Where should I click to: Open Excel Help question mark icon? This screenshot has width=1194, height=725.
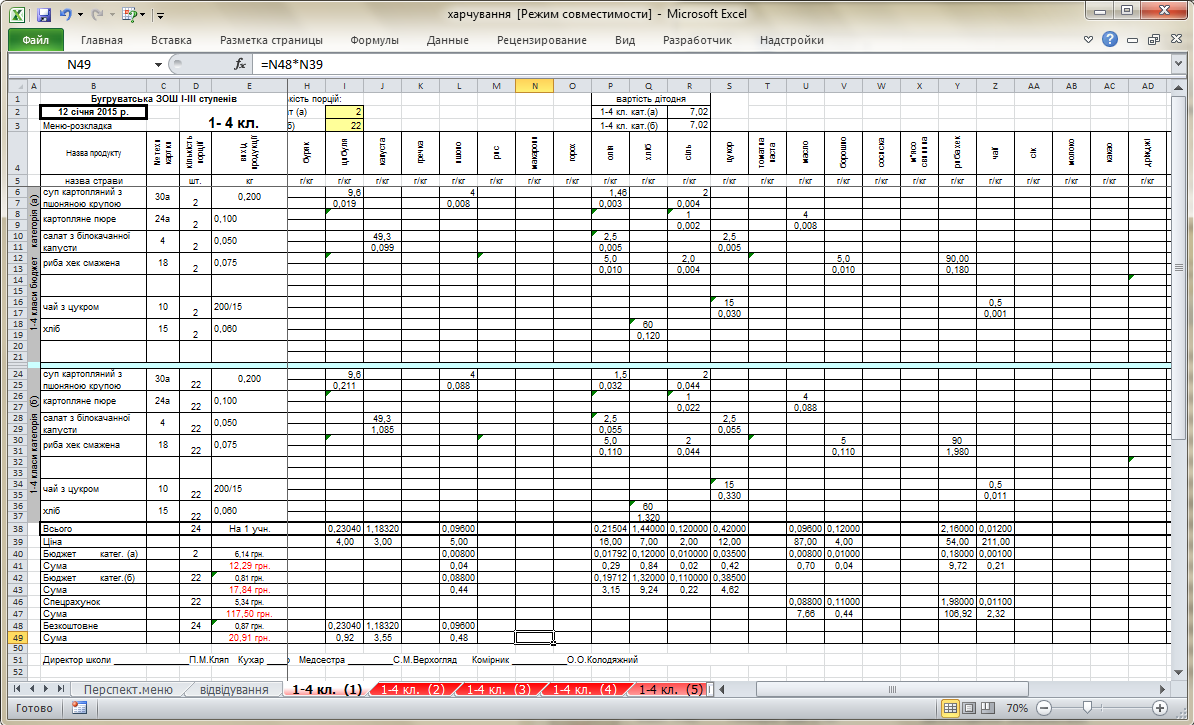pos(1109,40)
